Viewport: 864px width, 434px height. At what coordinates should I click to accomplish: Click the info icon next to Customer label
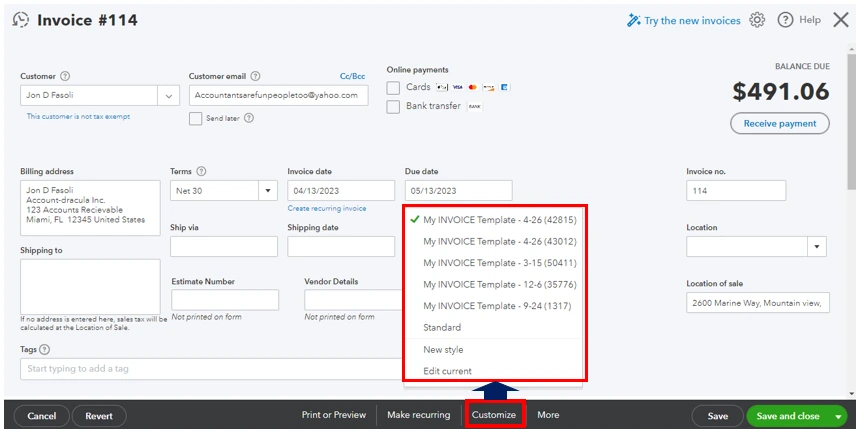[65, 76]
